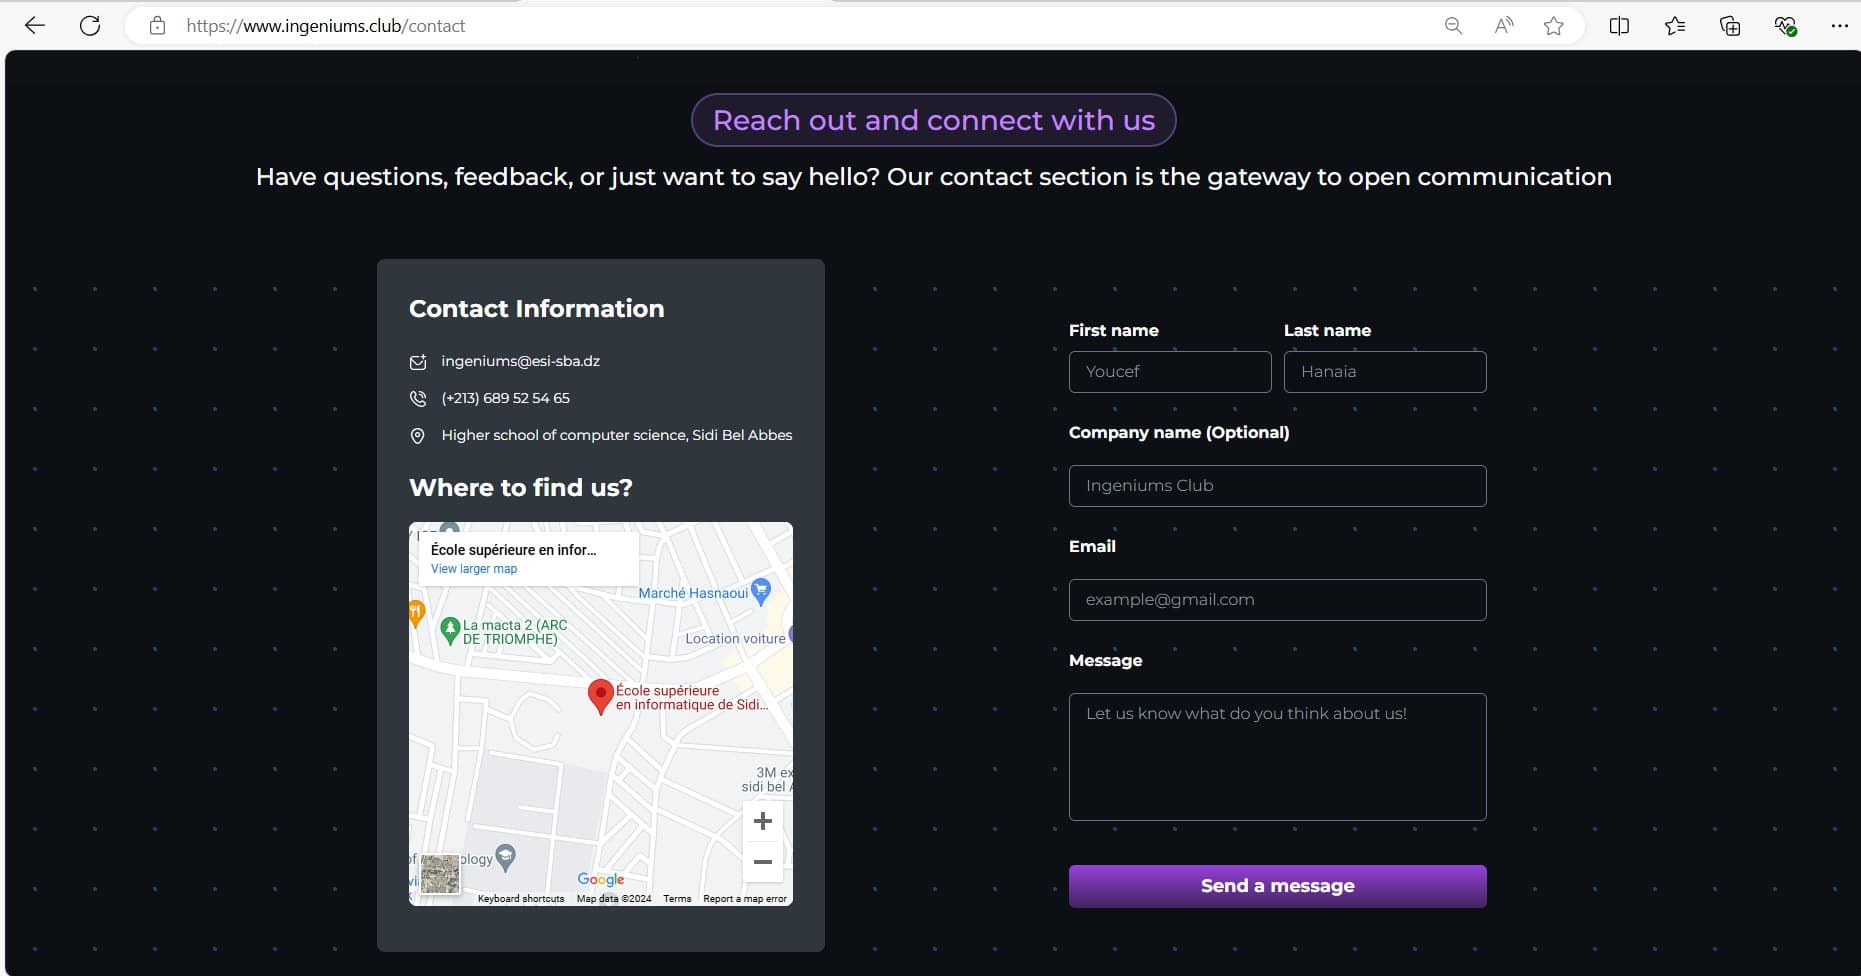Open the Favorites list icon
Screen dimensions: 1861x976
pyautogui.click(x=1675, y=26)
